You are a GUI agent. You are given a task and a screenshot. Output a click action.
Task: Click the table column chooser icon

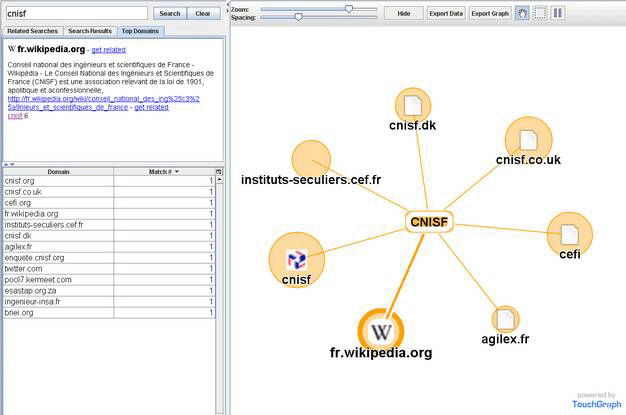(x=218, y=172)
